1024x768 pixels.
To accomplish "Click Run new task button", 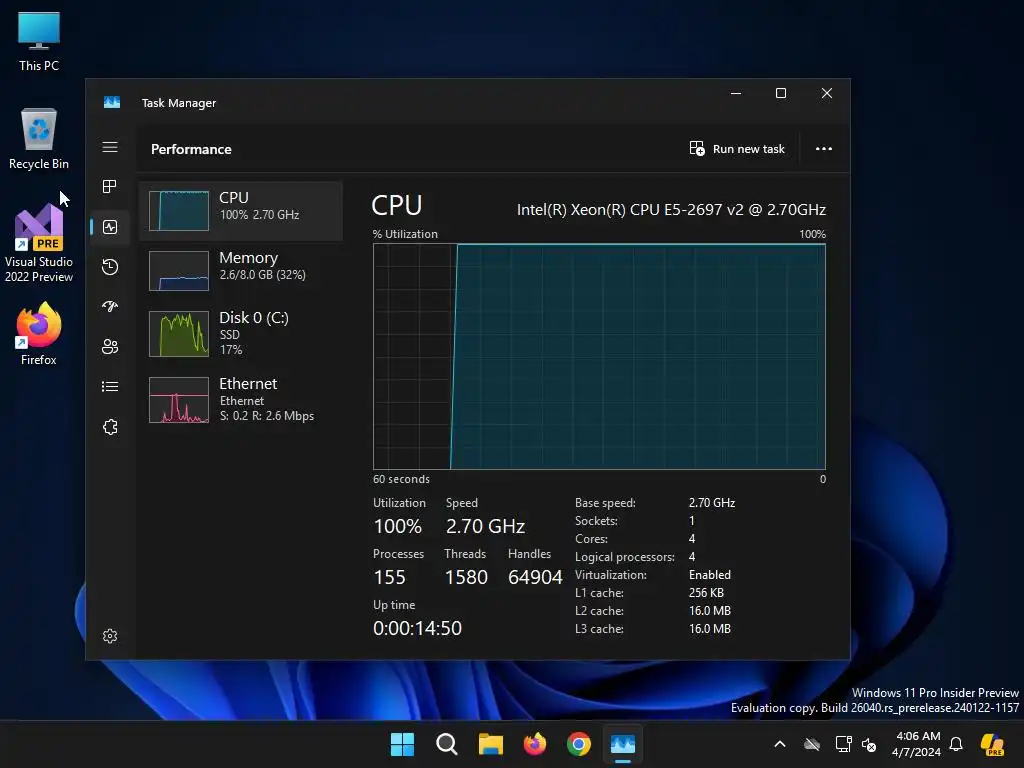I will coord(737,149).
